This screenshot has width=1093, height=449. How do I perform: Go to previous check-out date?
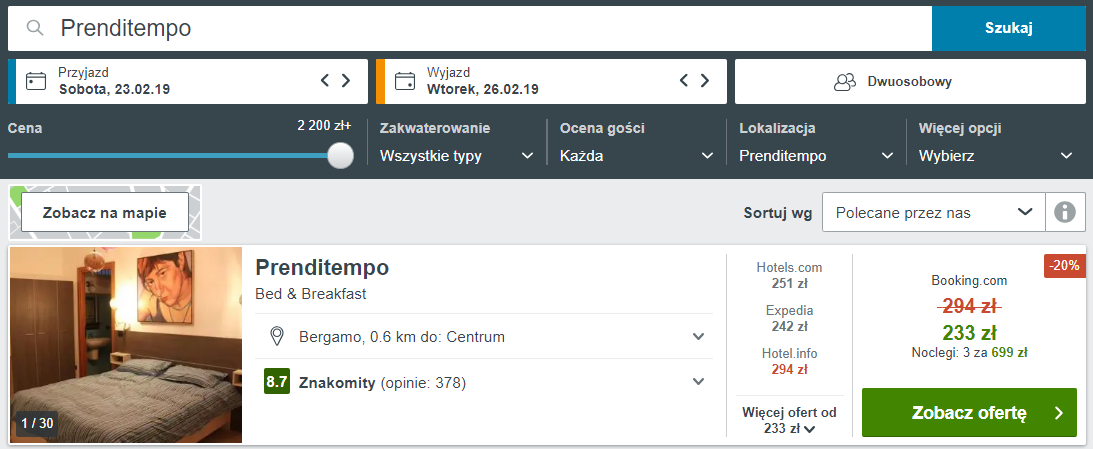(685, 81)
